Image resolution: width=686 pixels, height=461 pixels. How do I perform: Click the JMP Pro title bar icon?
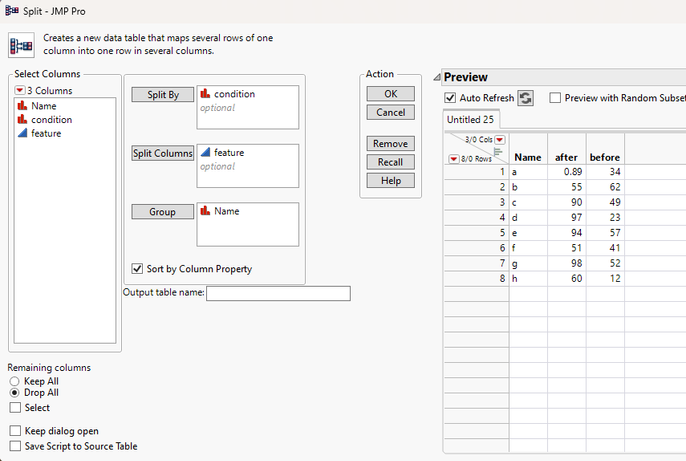tap(12, 11)
